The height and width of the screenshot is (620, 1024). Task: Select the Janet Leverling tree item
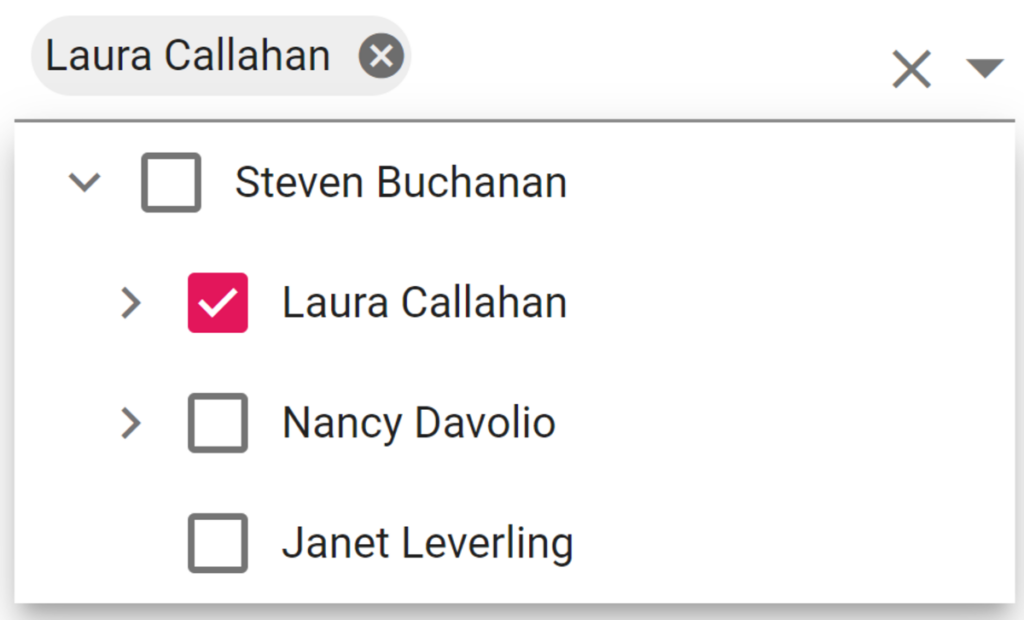(428, 543)
